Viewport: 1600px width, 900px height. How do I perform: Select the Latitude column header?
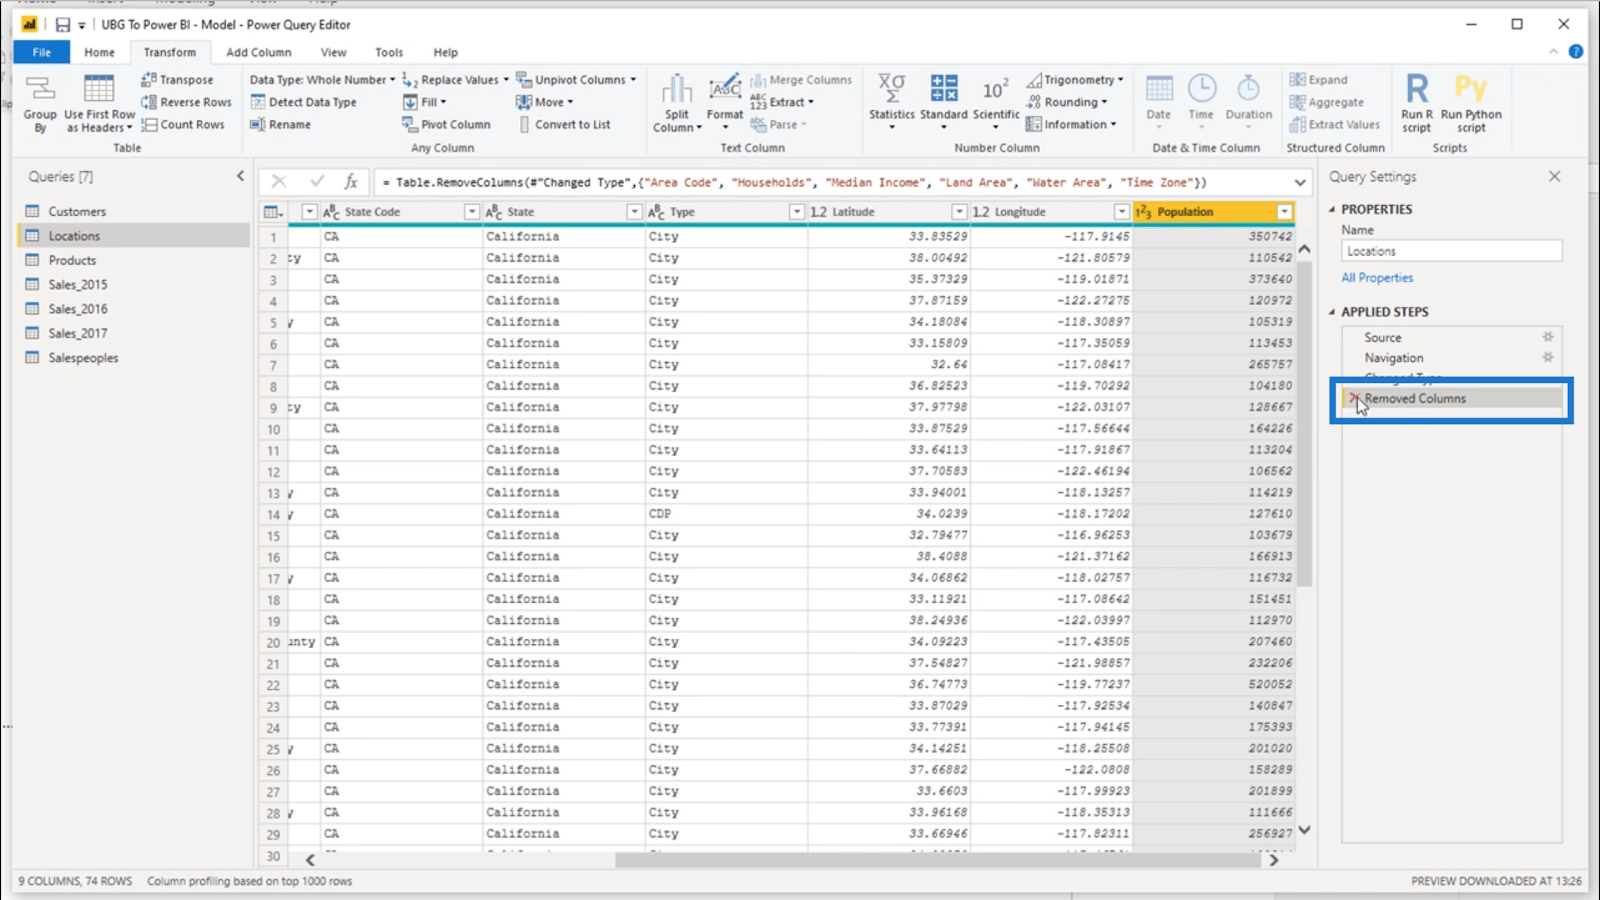coord(888,212)
